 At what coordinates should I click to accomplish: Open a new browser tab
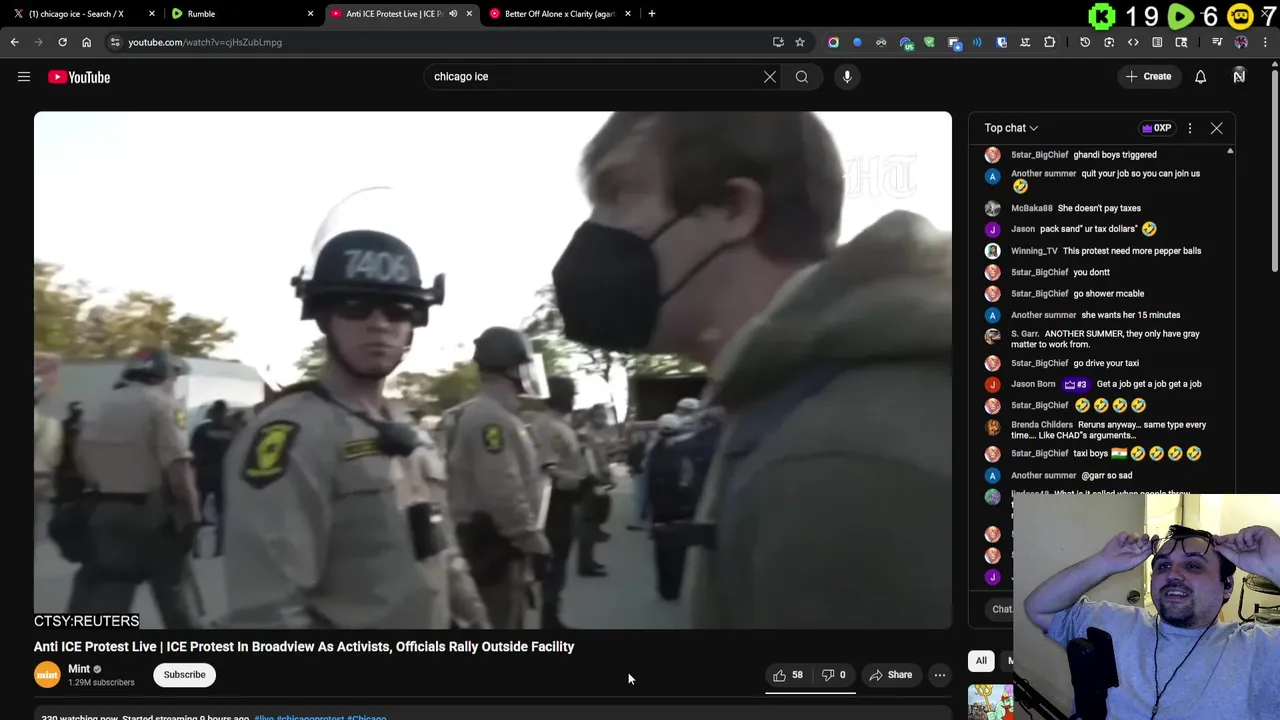pos(652,14)
